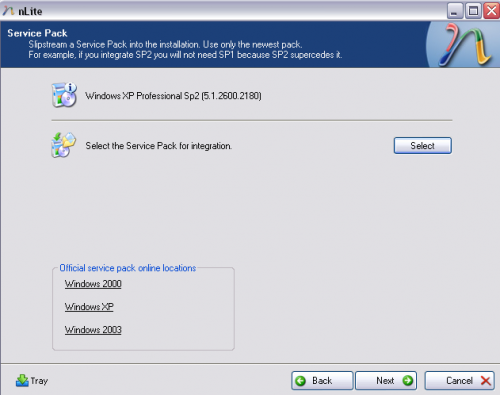Send nLite to the Tray
Image resolution: width=500 pixels, height=395 pixels.
(32, 380)
